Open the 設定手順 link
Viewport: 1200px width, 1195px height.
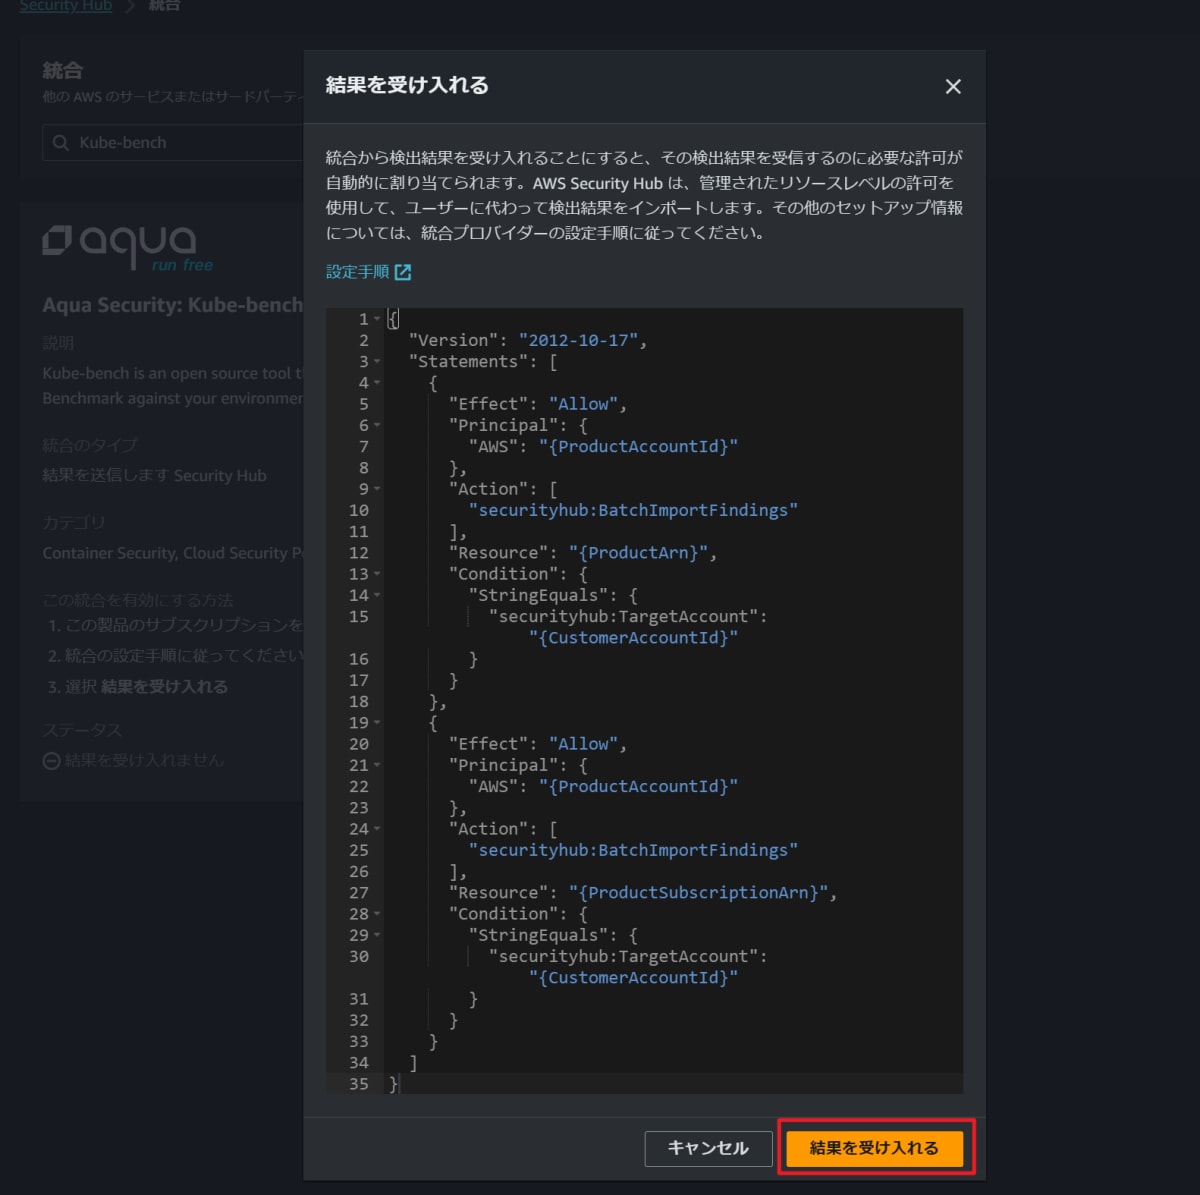coord(357,272)
